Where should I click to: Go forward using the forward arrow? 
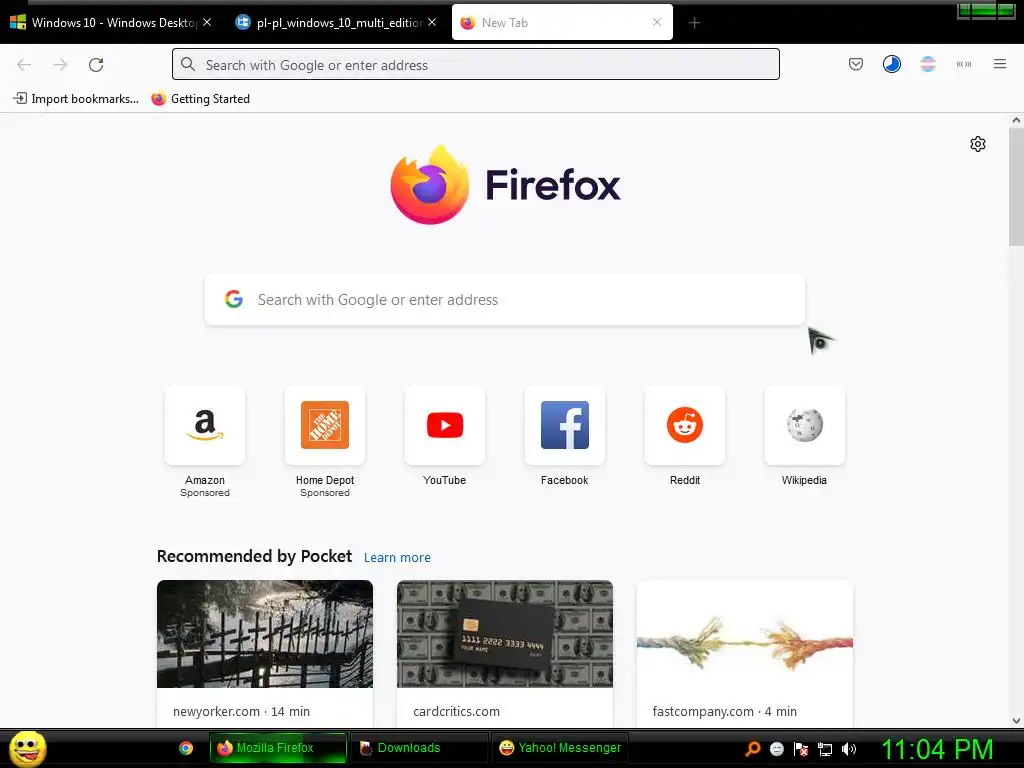tap(60, 65)
